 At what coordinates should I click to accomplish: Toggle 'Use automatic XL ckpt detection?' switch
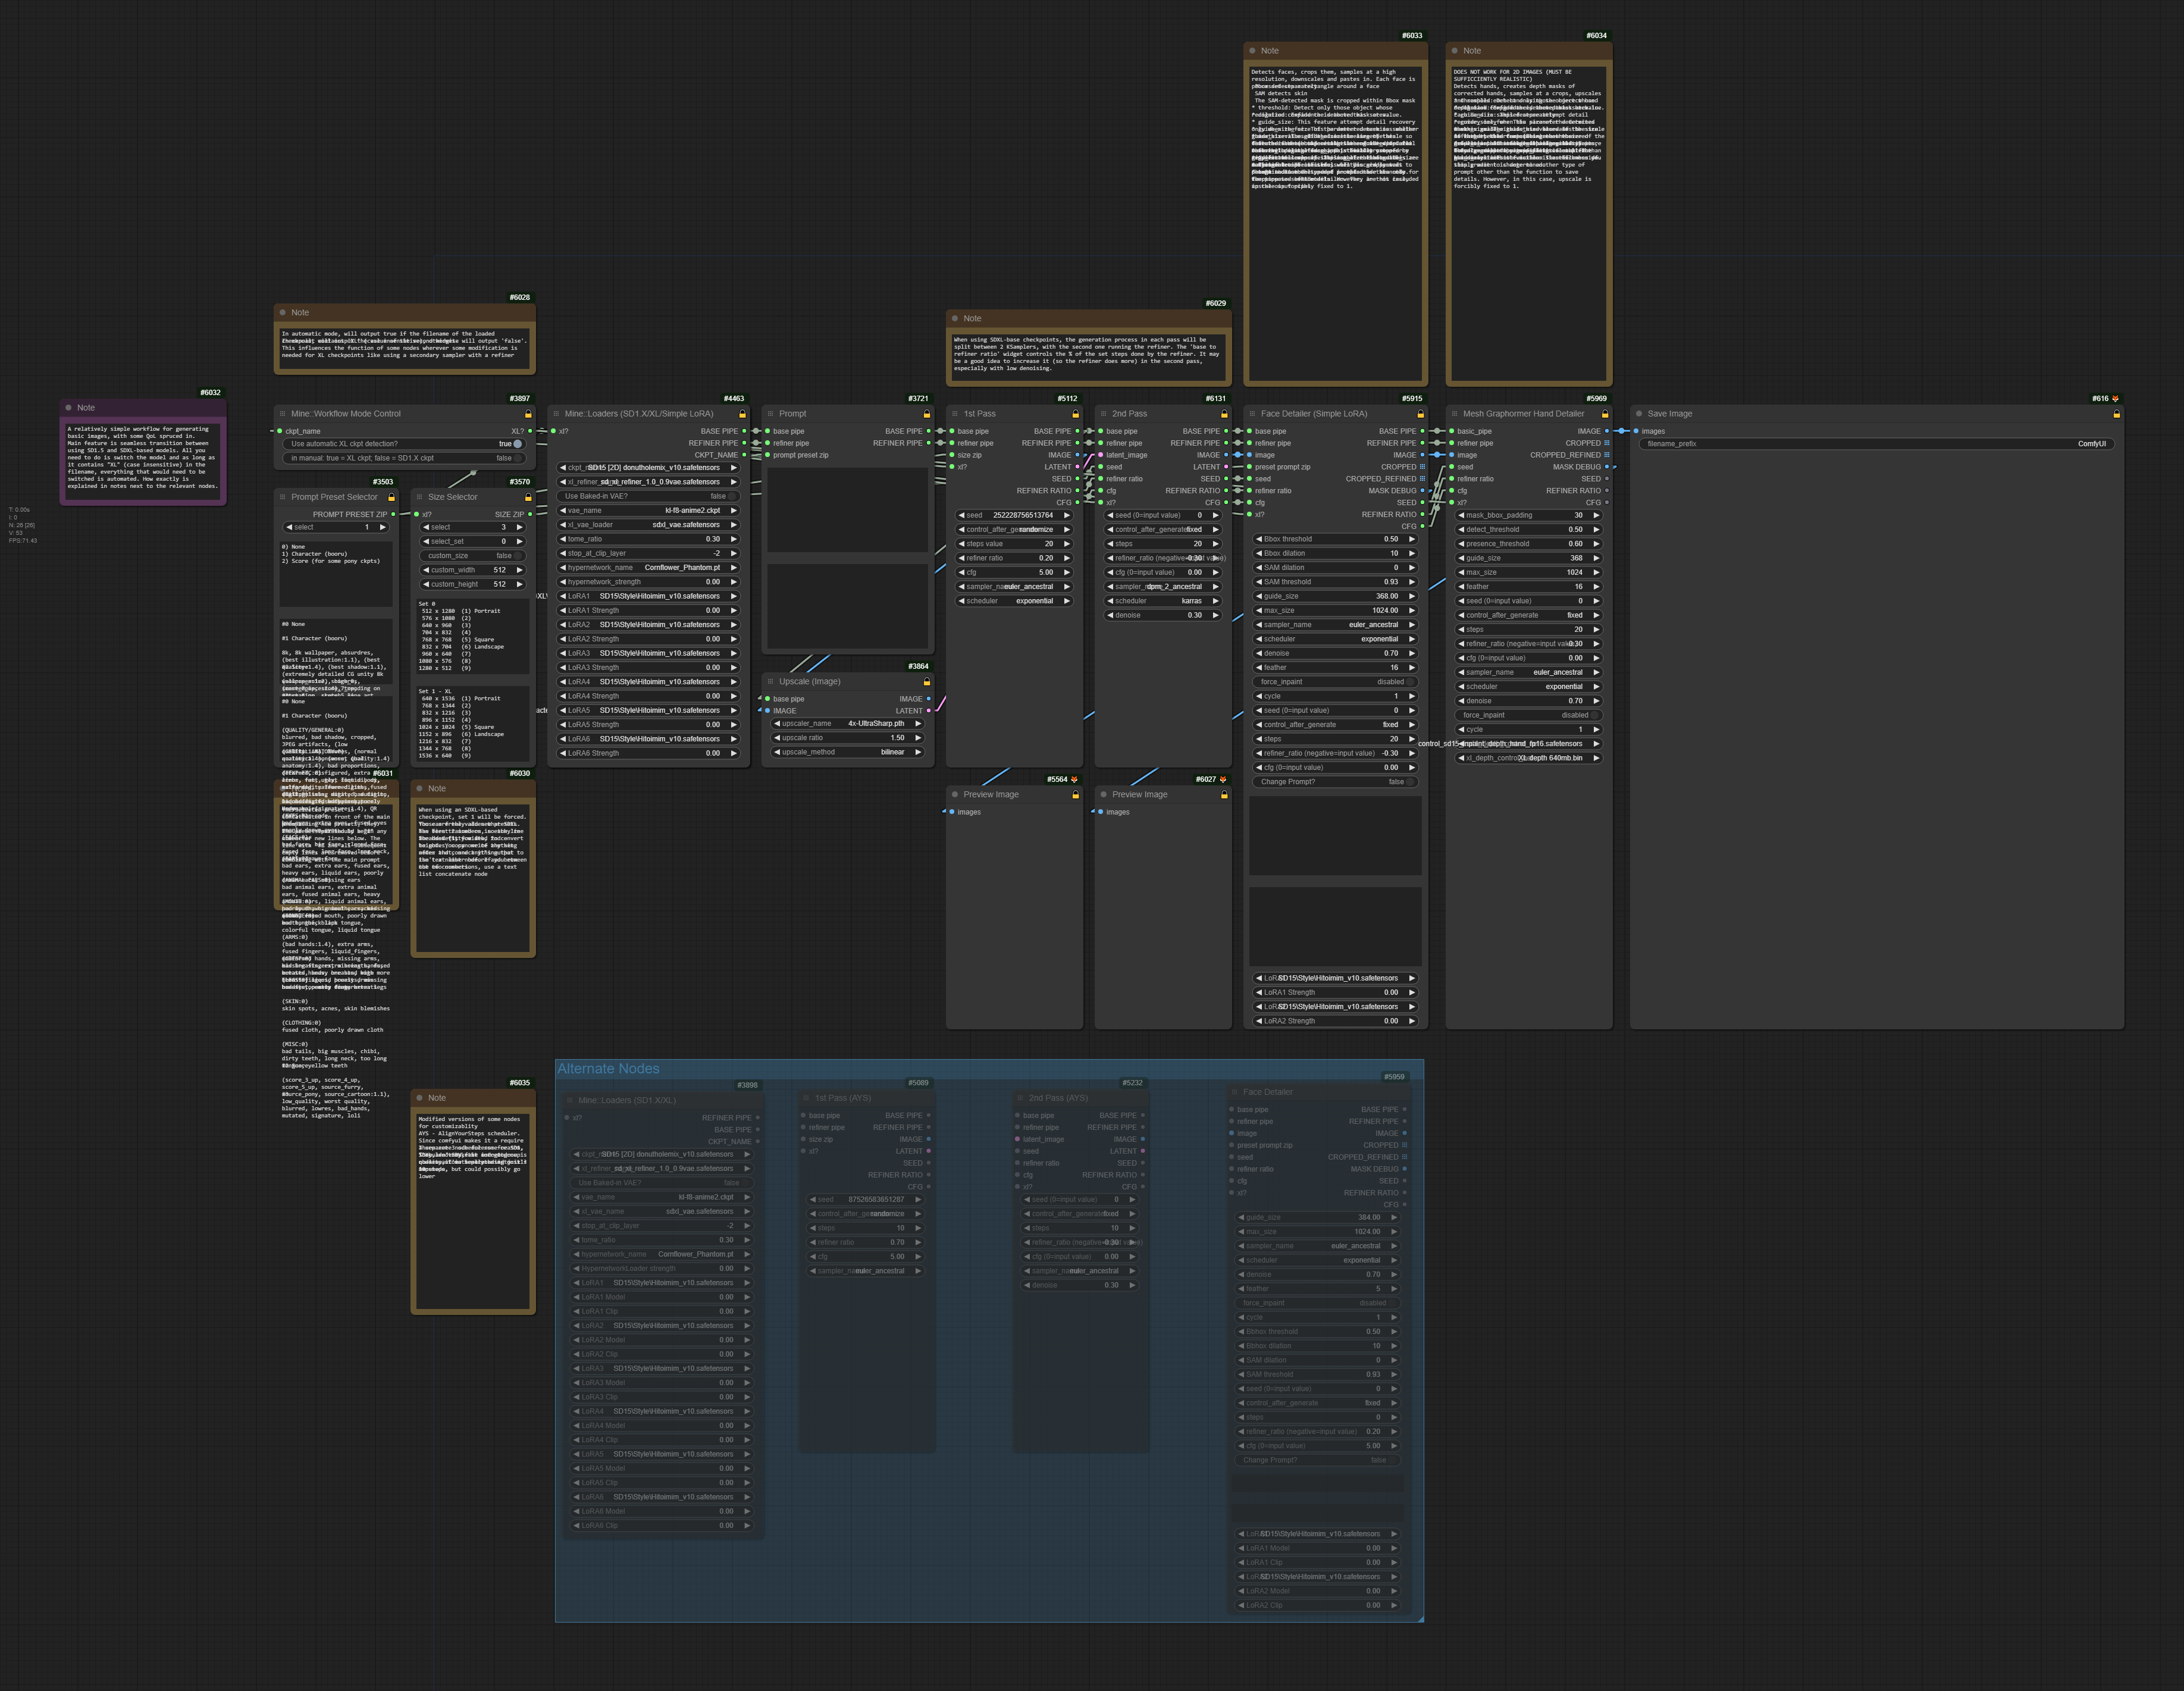(517, 444)
